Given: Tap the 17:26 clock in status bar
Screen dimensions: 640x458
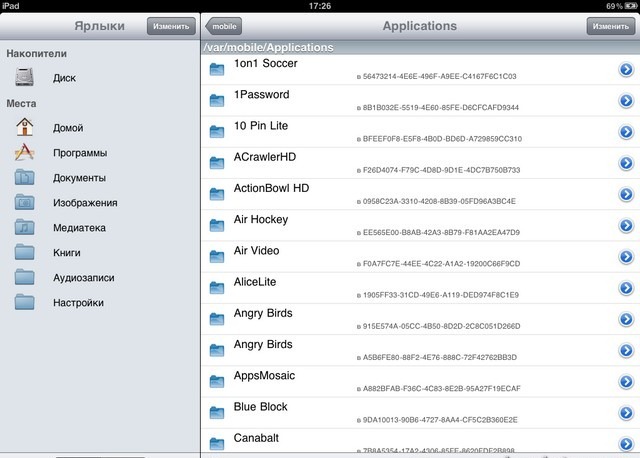Looking at the screenshot, I should (x=320, y=6).
